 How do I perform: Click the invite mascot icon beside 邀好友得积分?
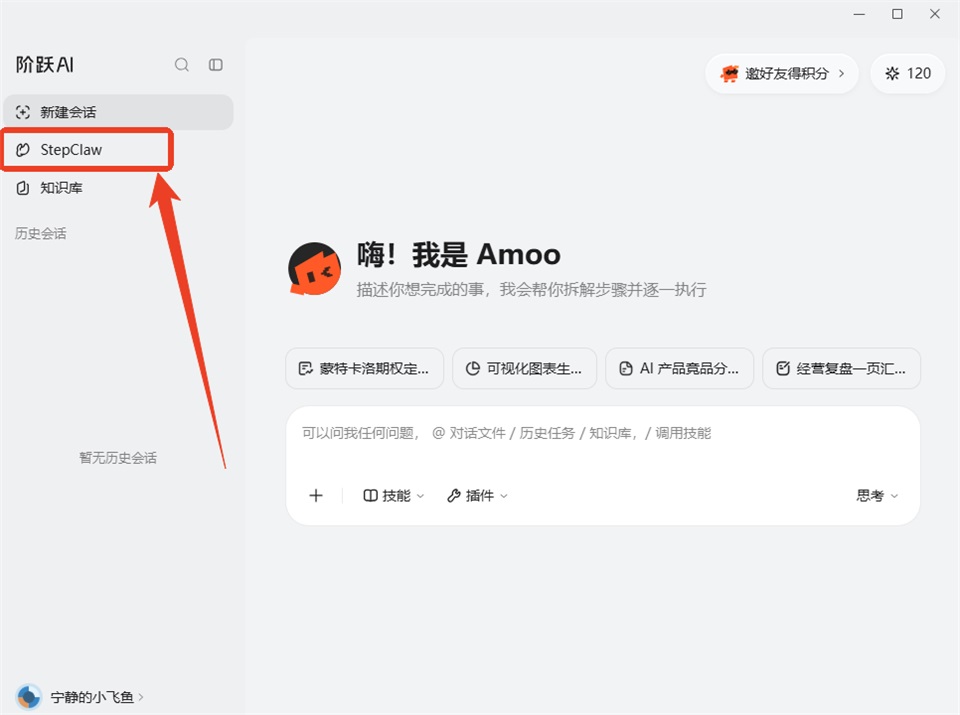pos(729,73)
